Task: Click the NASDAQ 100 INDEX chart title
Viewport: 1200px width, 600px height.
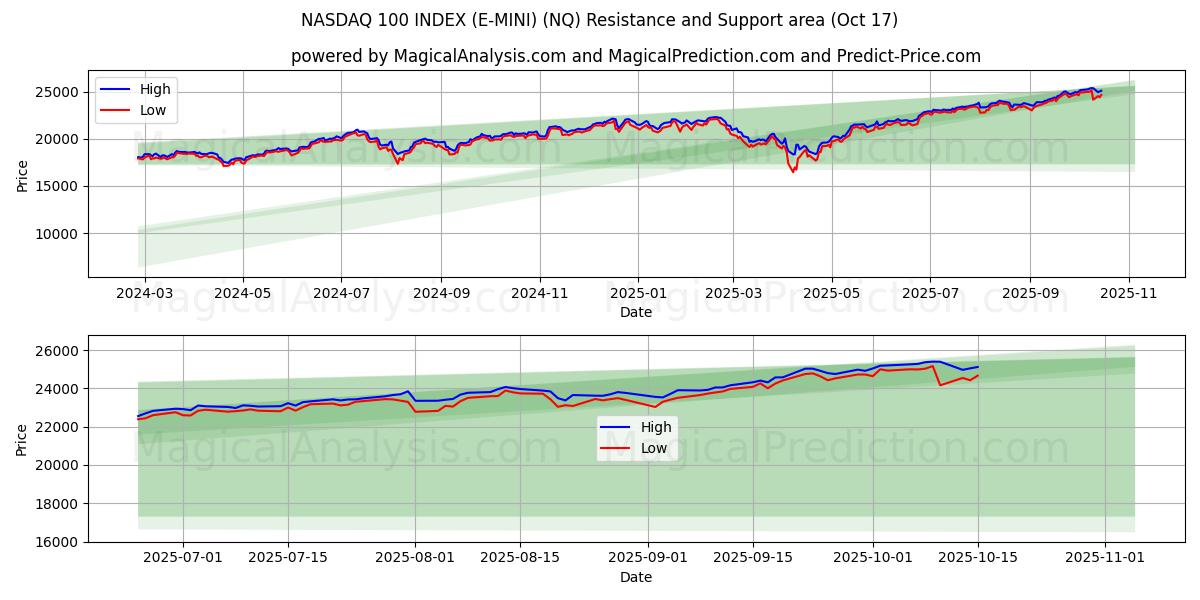Action: [599, 20]
